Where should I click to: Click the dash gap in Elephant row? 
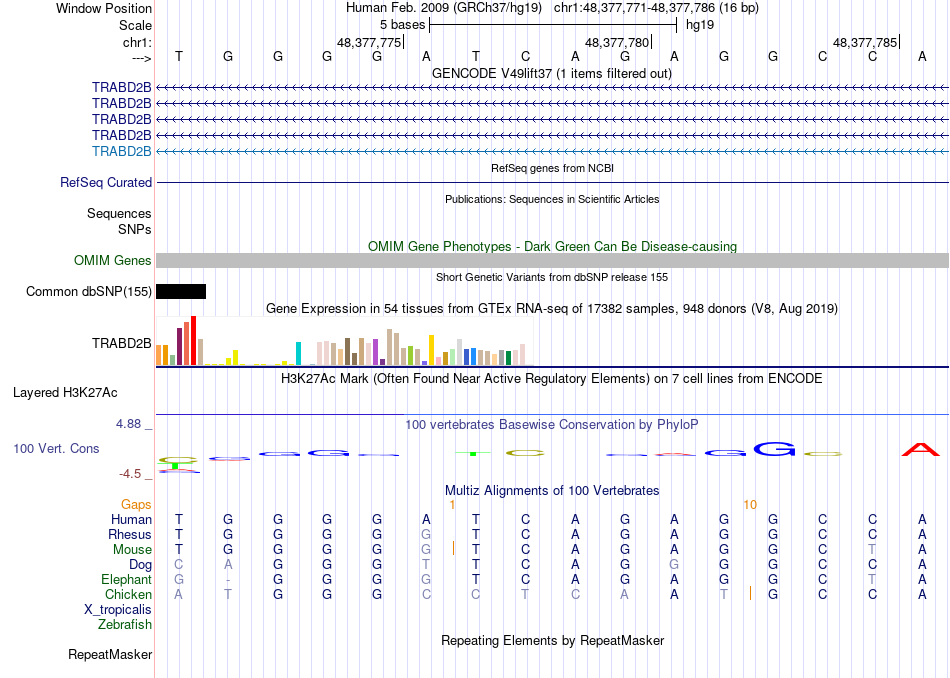(228, 580)
